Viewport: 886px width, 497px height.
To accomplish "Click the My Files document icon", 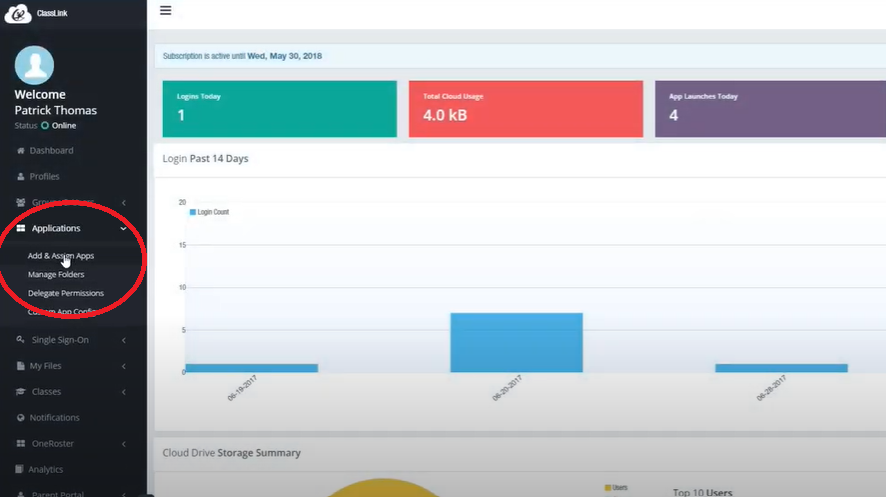I will pyautogui.click(x=21, y=366).
